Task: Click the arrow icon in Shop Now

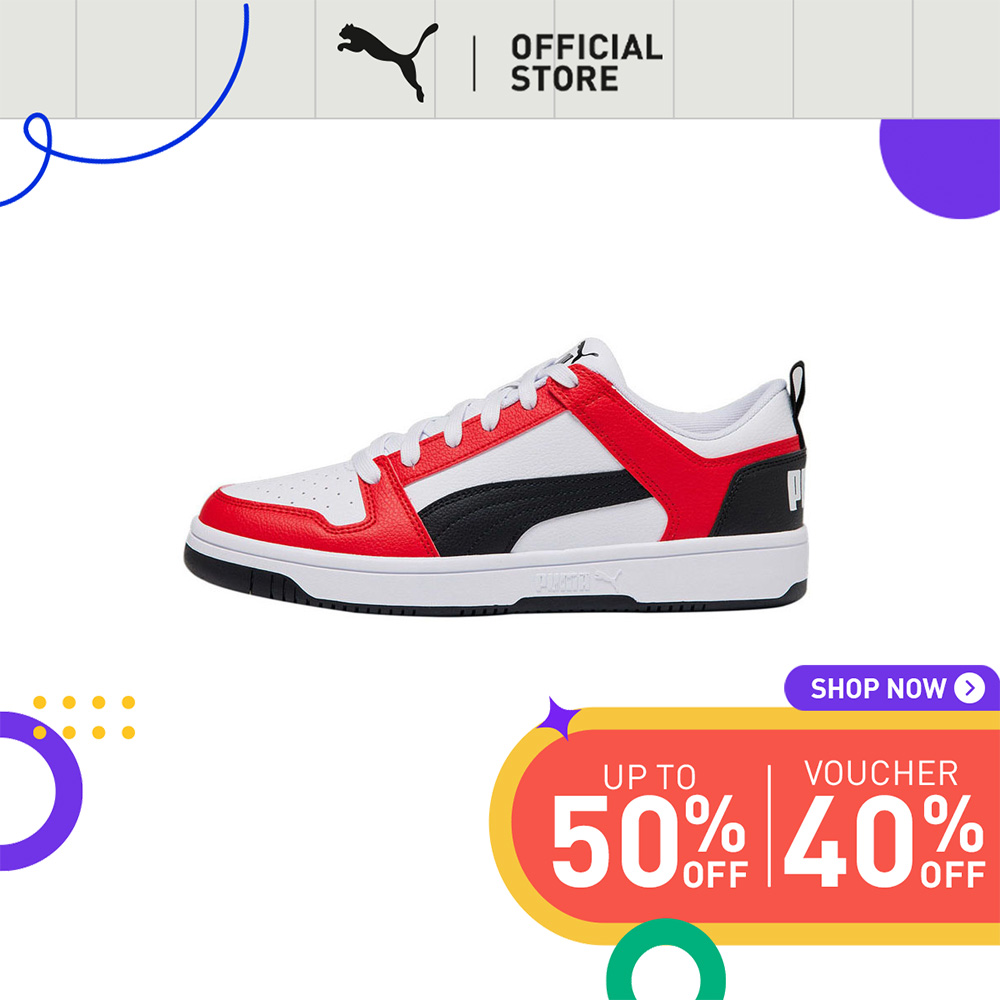Action: (x=969, y=688)
